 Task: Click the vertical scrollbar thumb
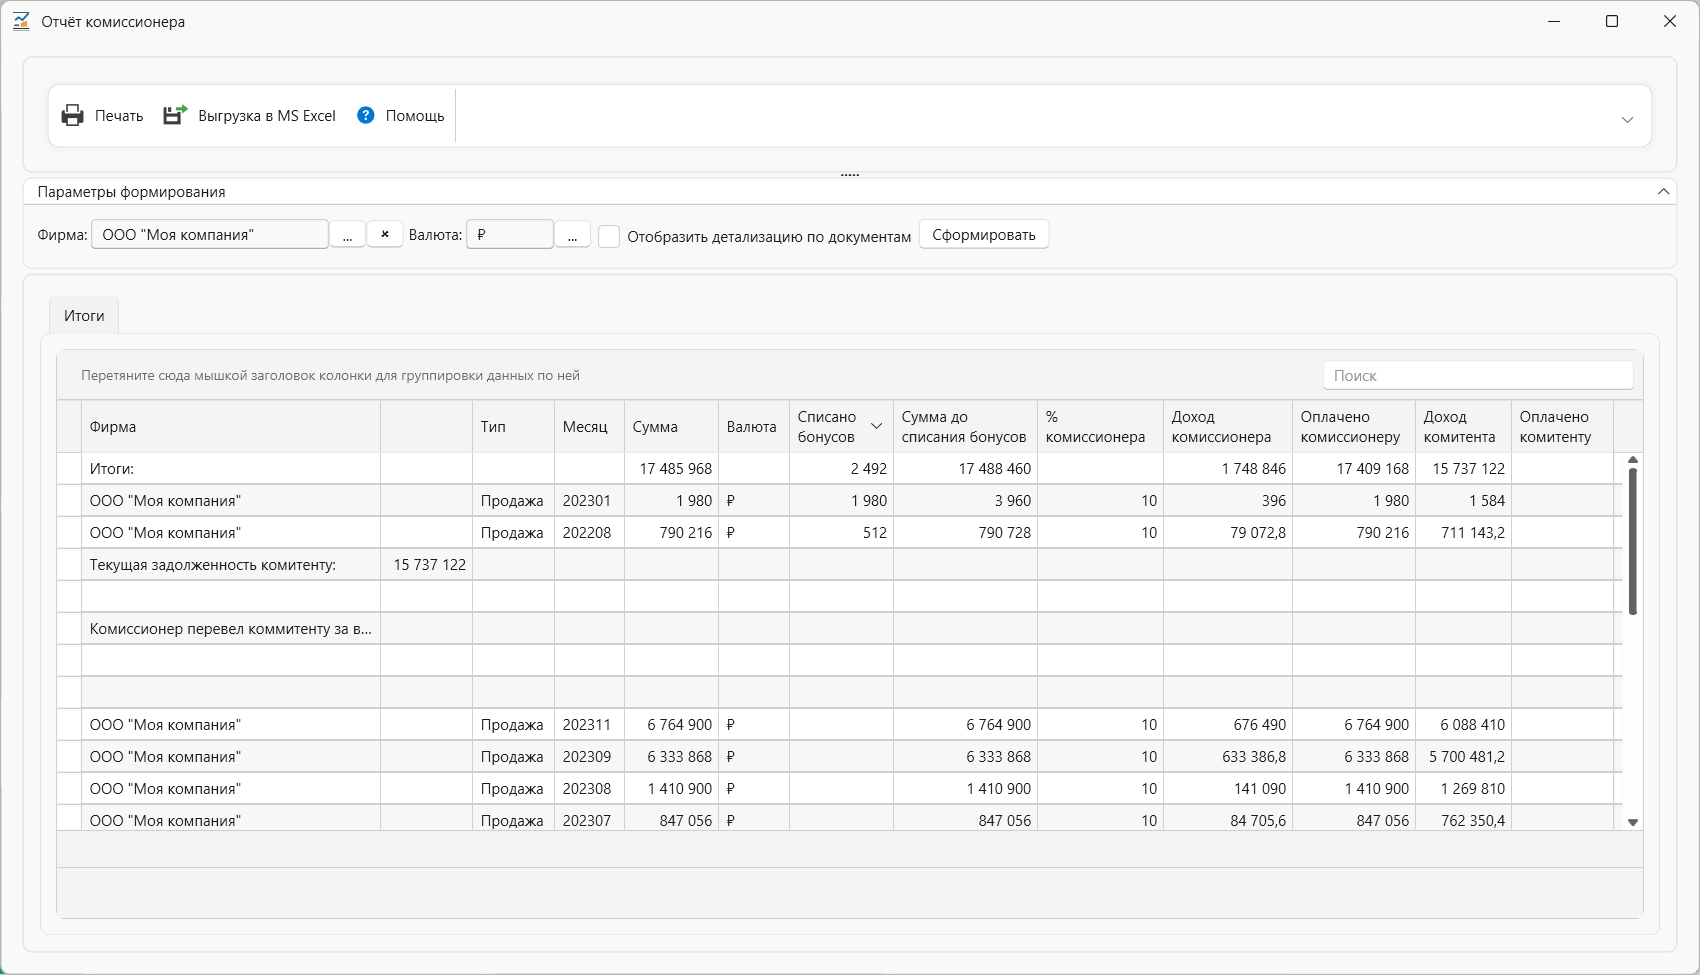(1633, 541)
